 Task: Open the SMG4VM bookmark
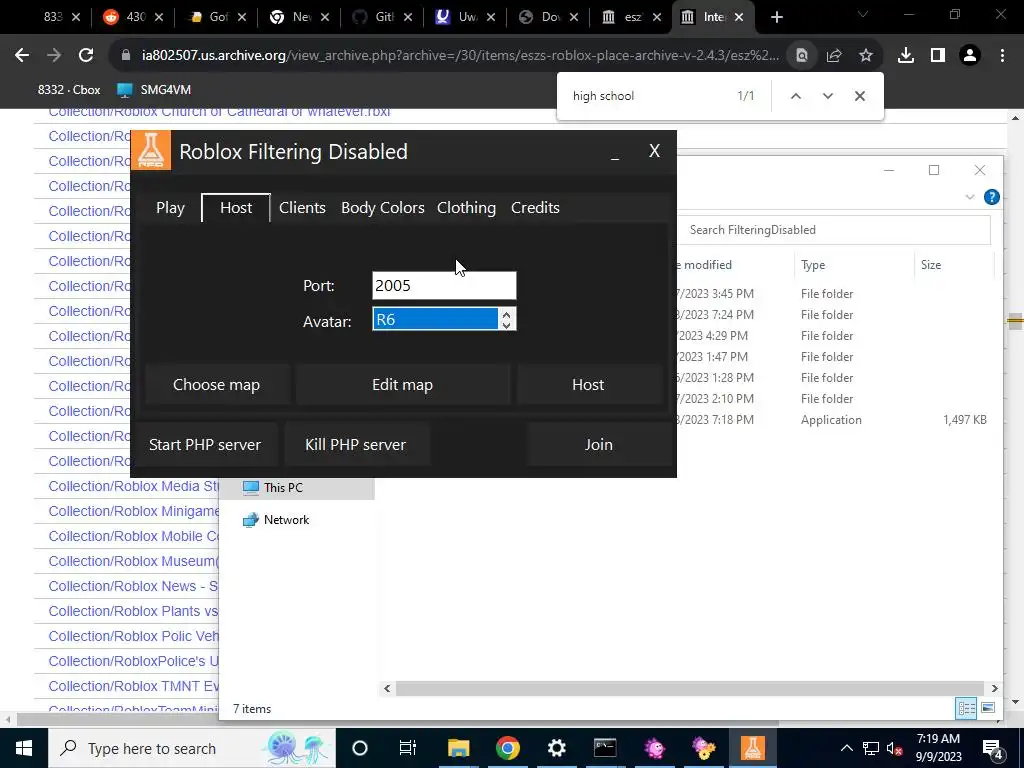click(154, 90)
